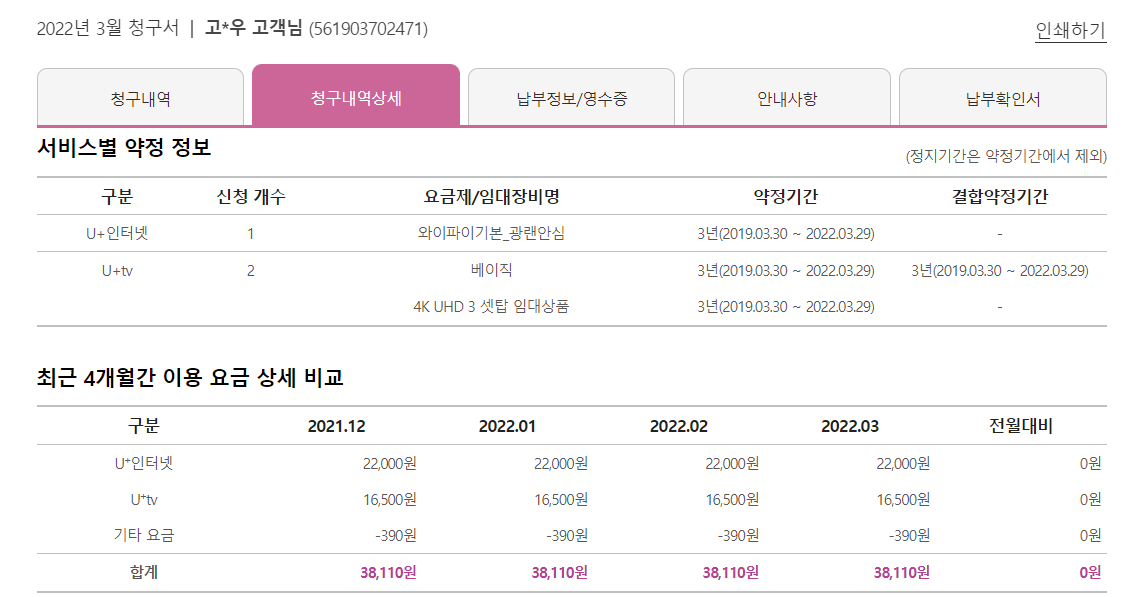Open the 납부확인서 tab
This screenshot has height=597, width=1148.
pyautogui.click(x=1003, y=98)
